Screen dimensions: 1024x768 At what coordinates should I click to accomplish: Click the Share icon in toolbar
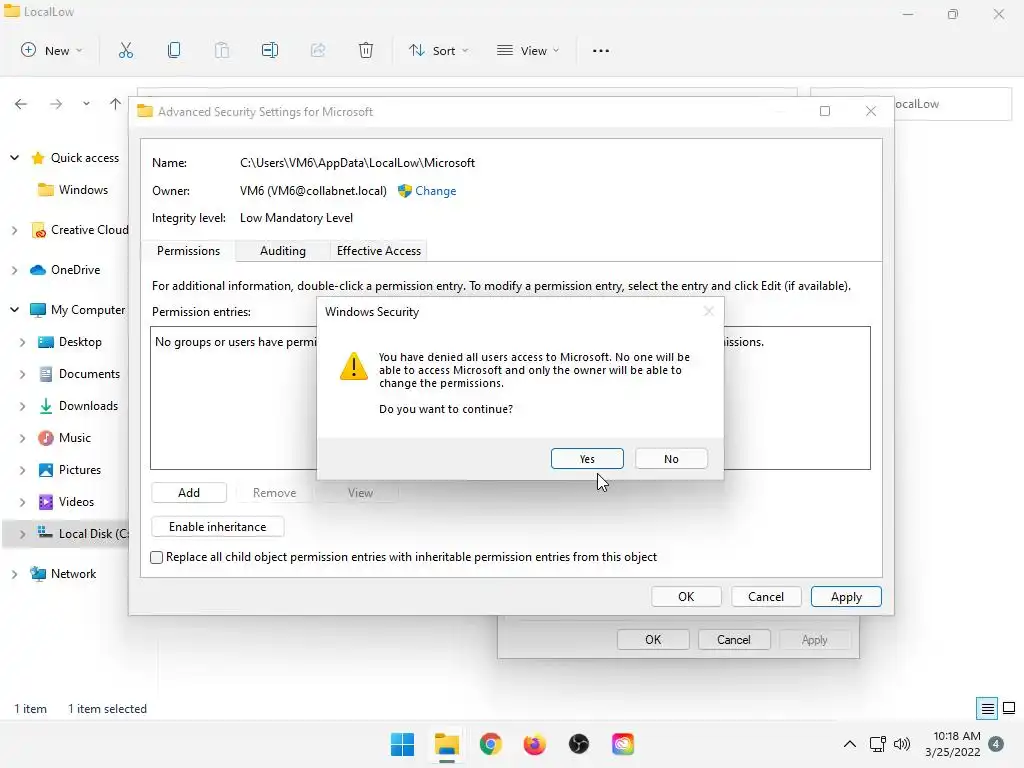[318, 50]
